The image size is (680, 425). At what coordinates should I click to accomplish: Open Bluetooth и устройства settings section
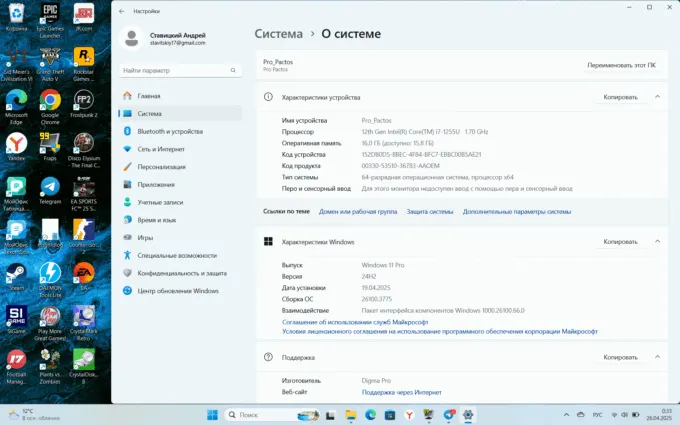(x=169, y=131)
